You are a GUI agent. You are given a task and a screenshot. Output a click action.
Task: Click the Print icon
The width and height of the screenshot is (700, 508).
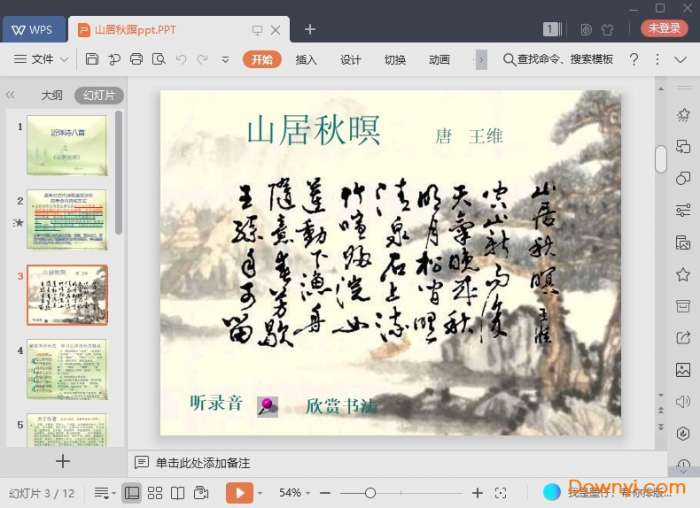(x=137, y=59)
